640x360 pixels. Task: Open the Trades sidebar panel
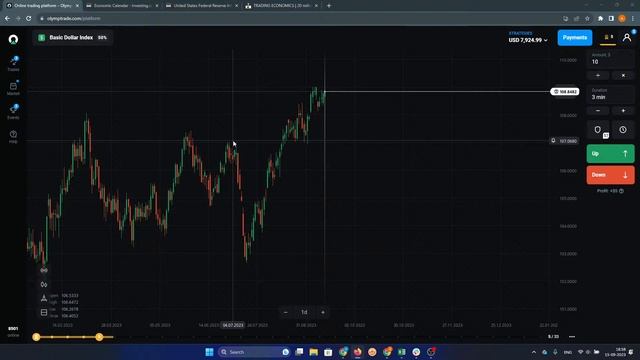[13, 64]
